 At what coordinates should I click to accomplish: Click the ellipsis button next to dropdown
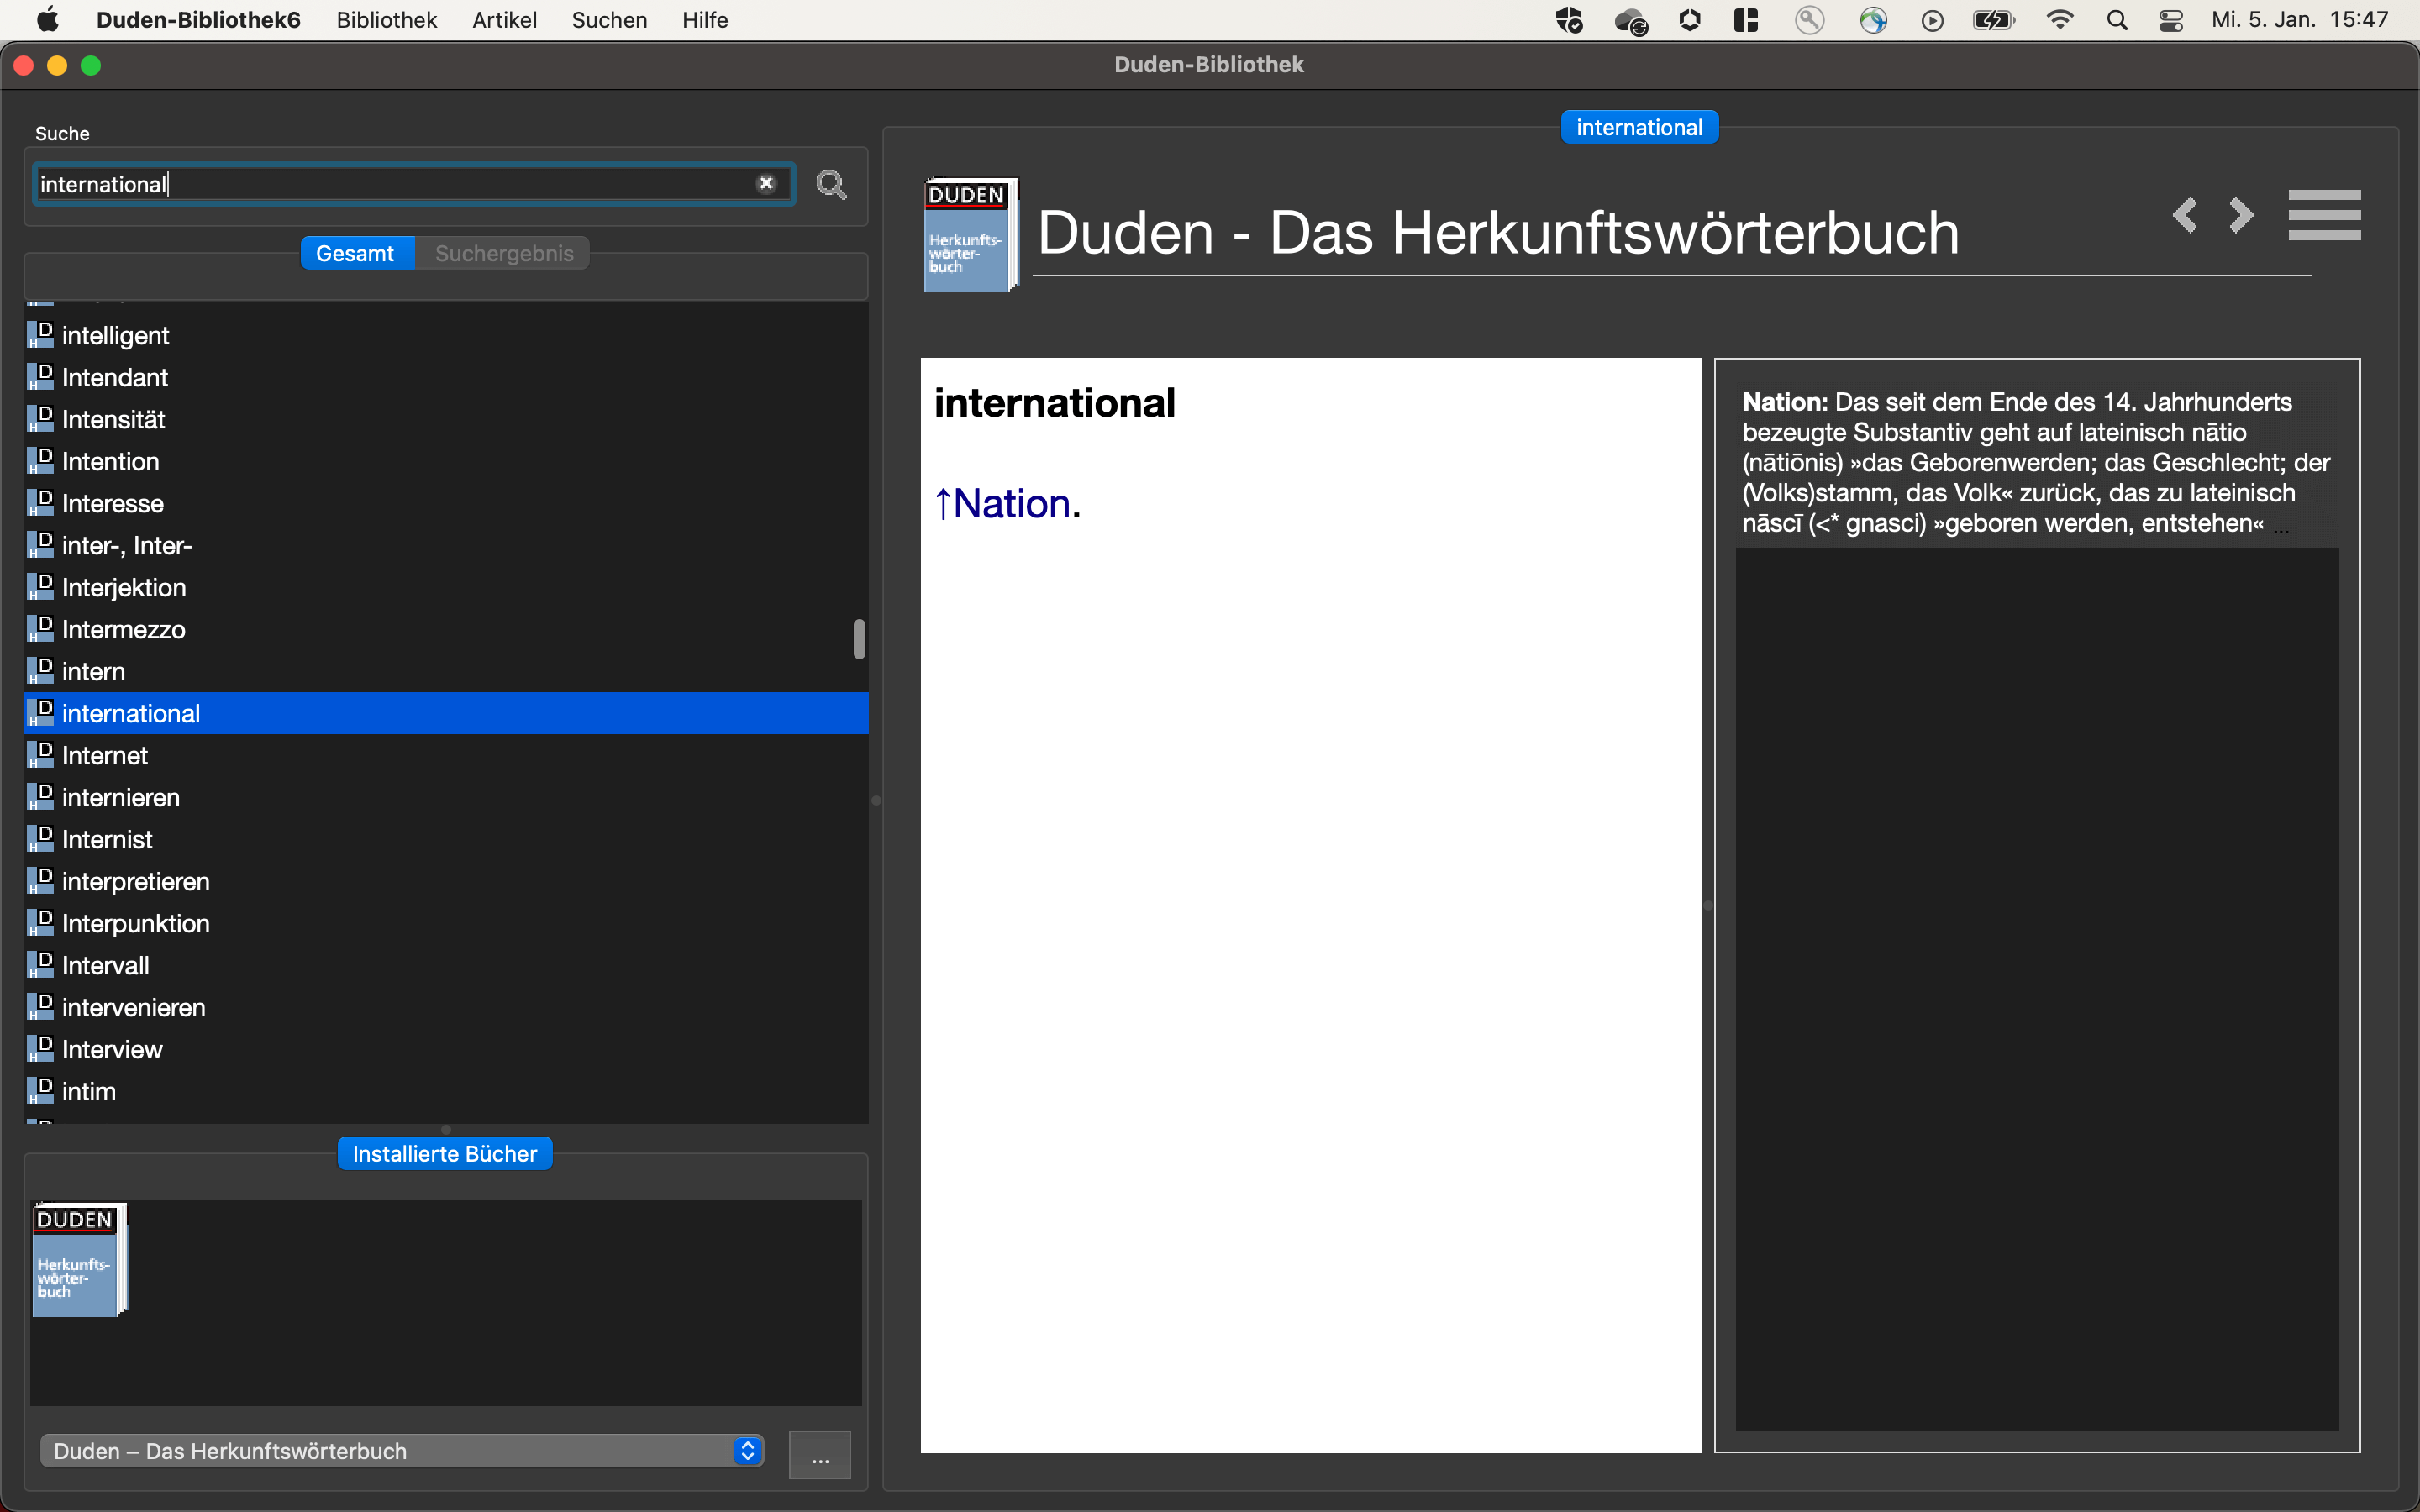tap(820, 1454)
